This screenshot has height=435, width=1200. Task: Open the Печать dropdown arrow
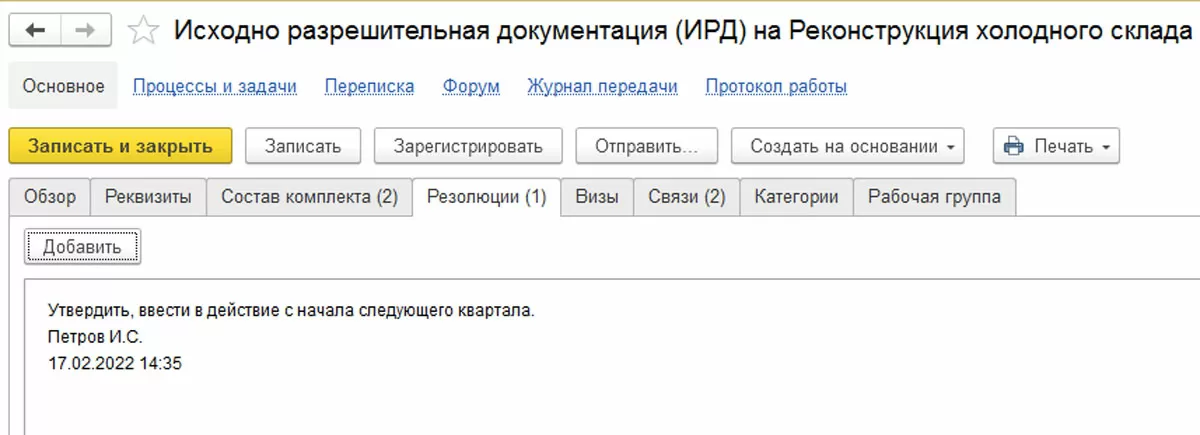[x=1105, y=146]
